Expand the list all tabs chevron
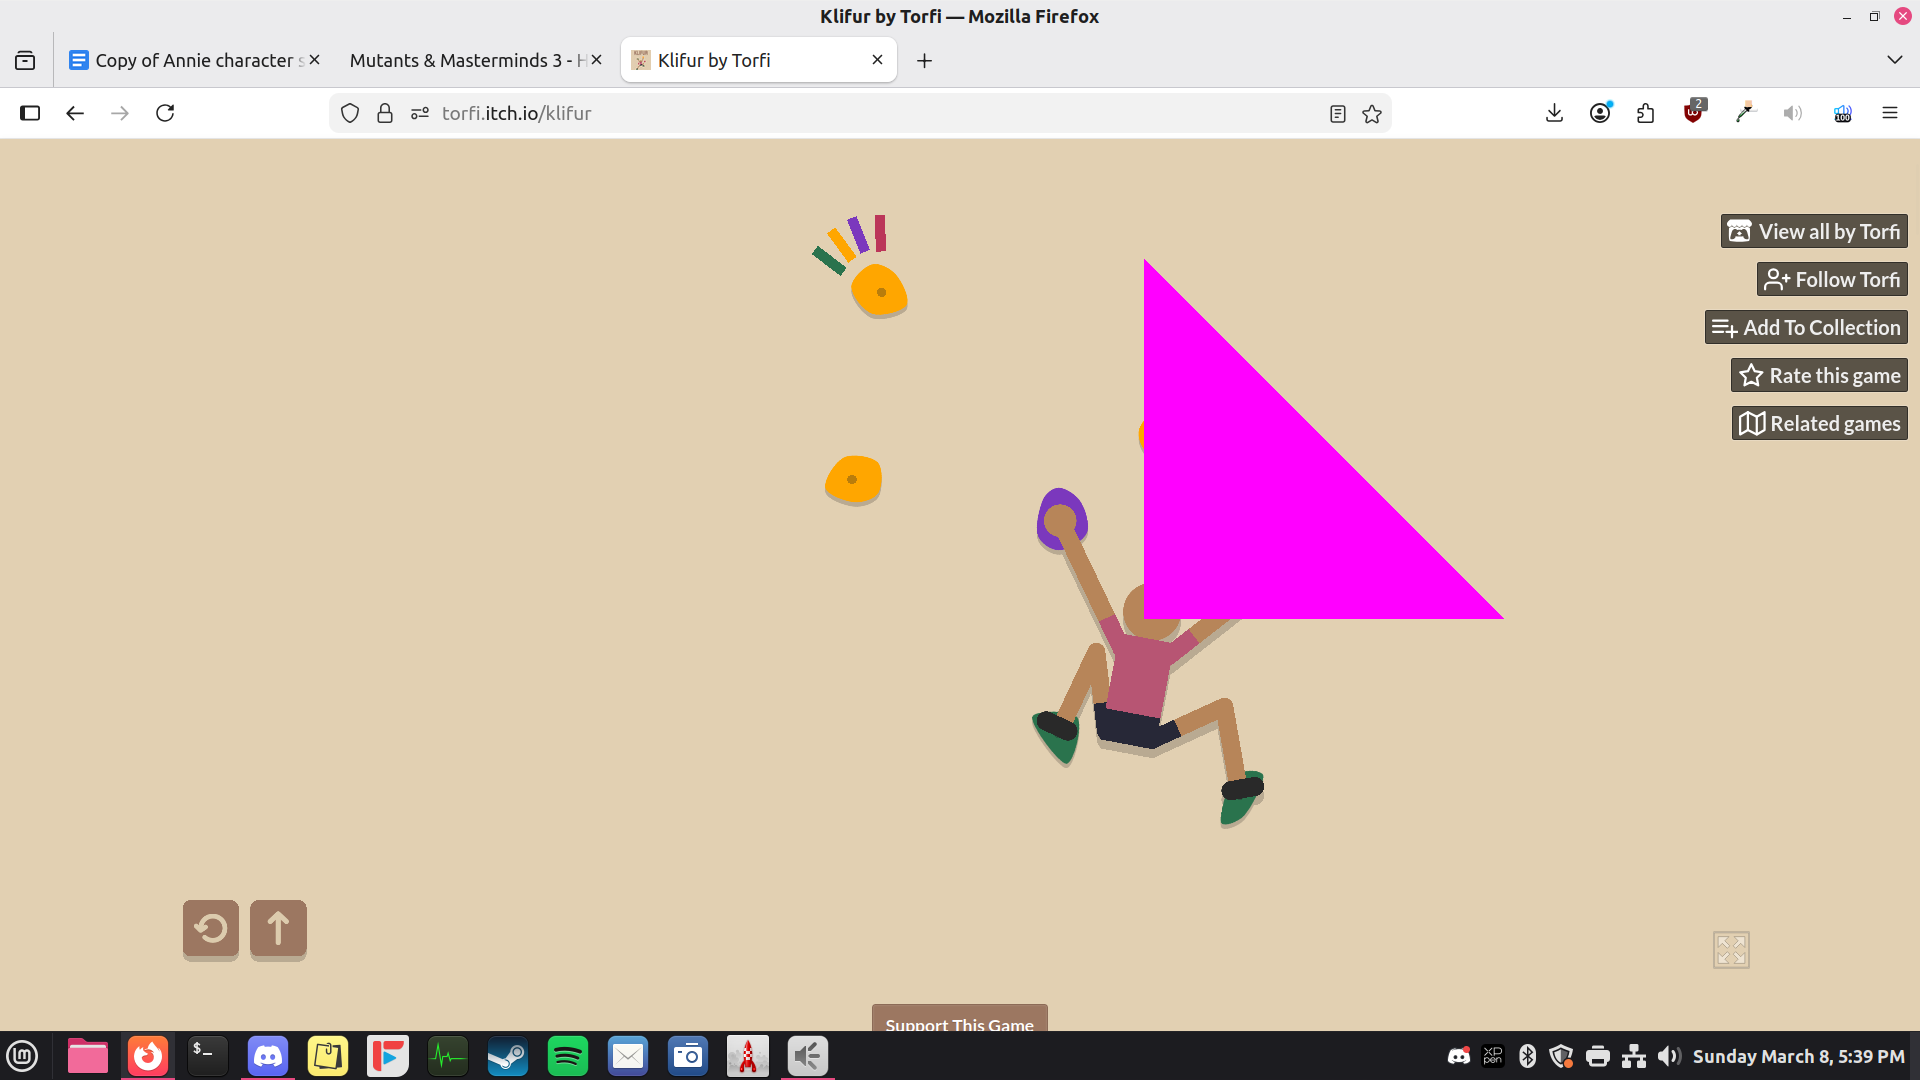Image resolution: width=1920 pixels, height=1080 pixels. tap(1894, 60)
